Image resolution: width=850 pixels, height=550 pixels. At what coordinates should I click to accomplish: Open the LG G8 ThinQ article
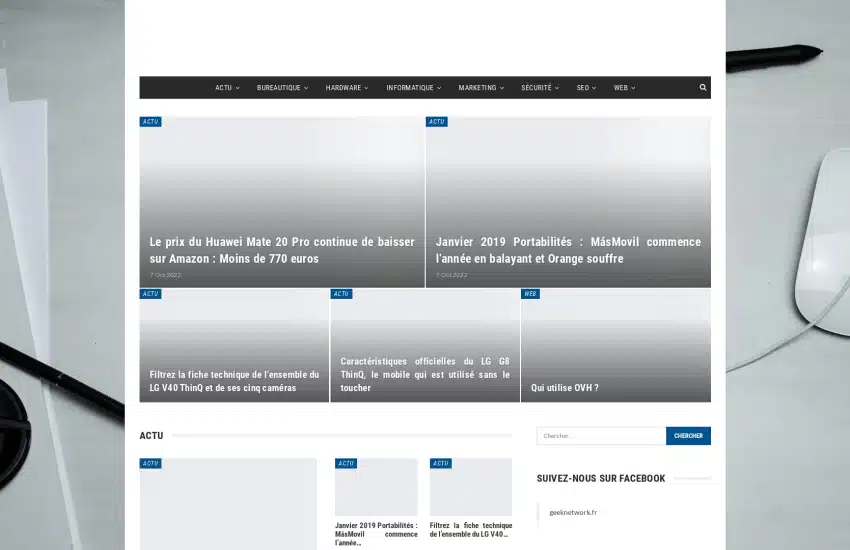click(x=425, y=374)
